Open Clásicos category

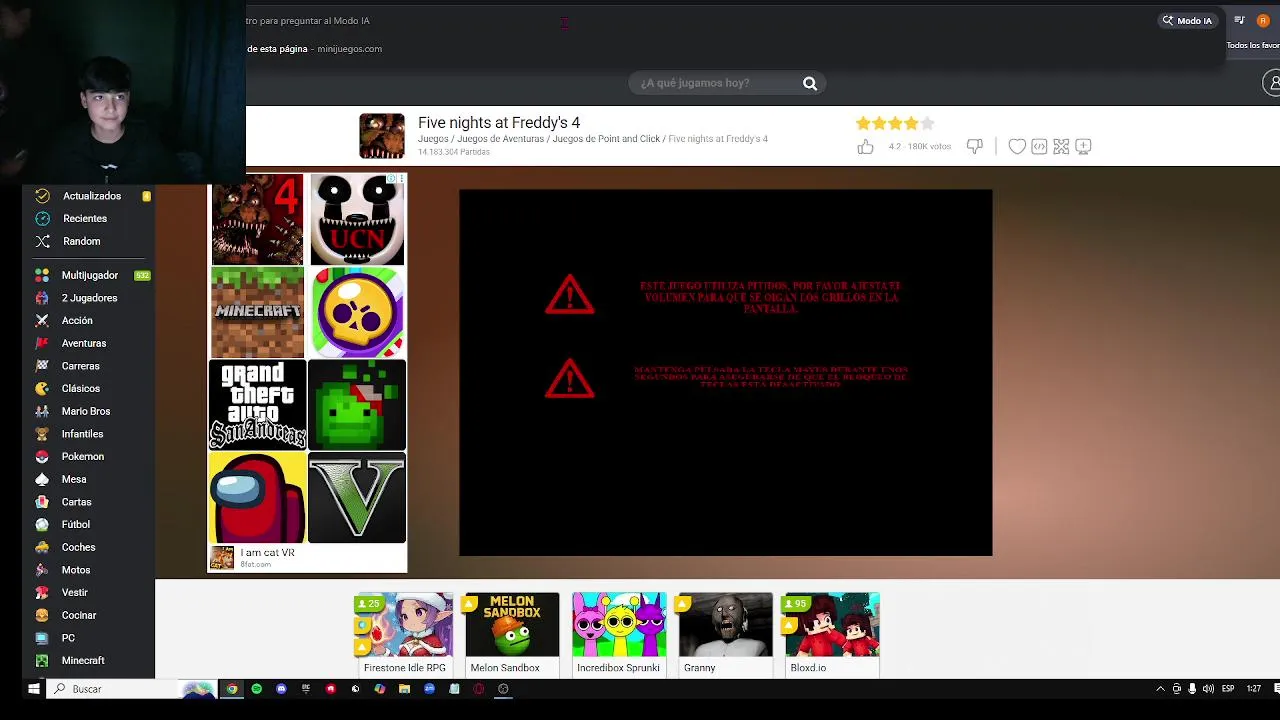click(81, 388)
